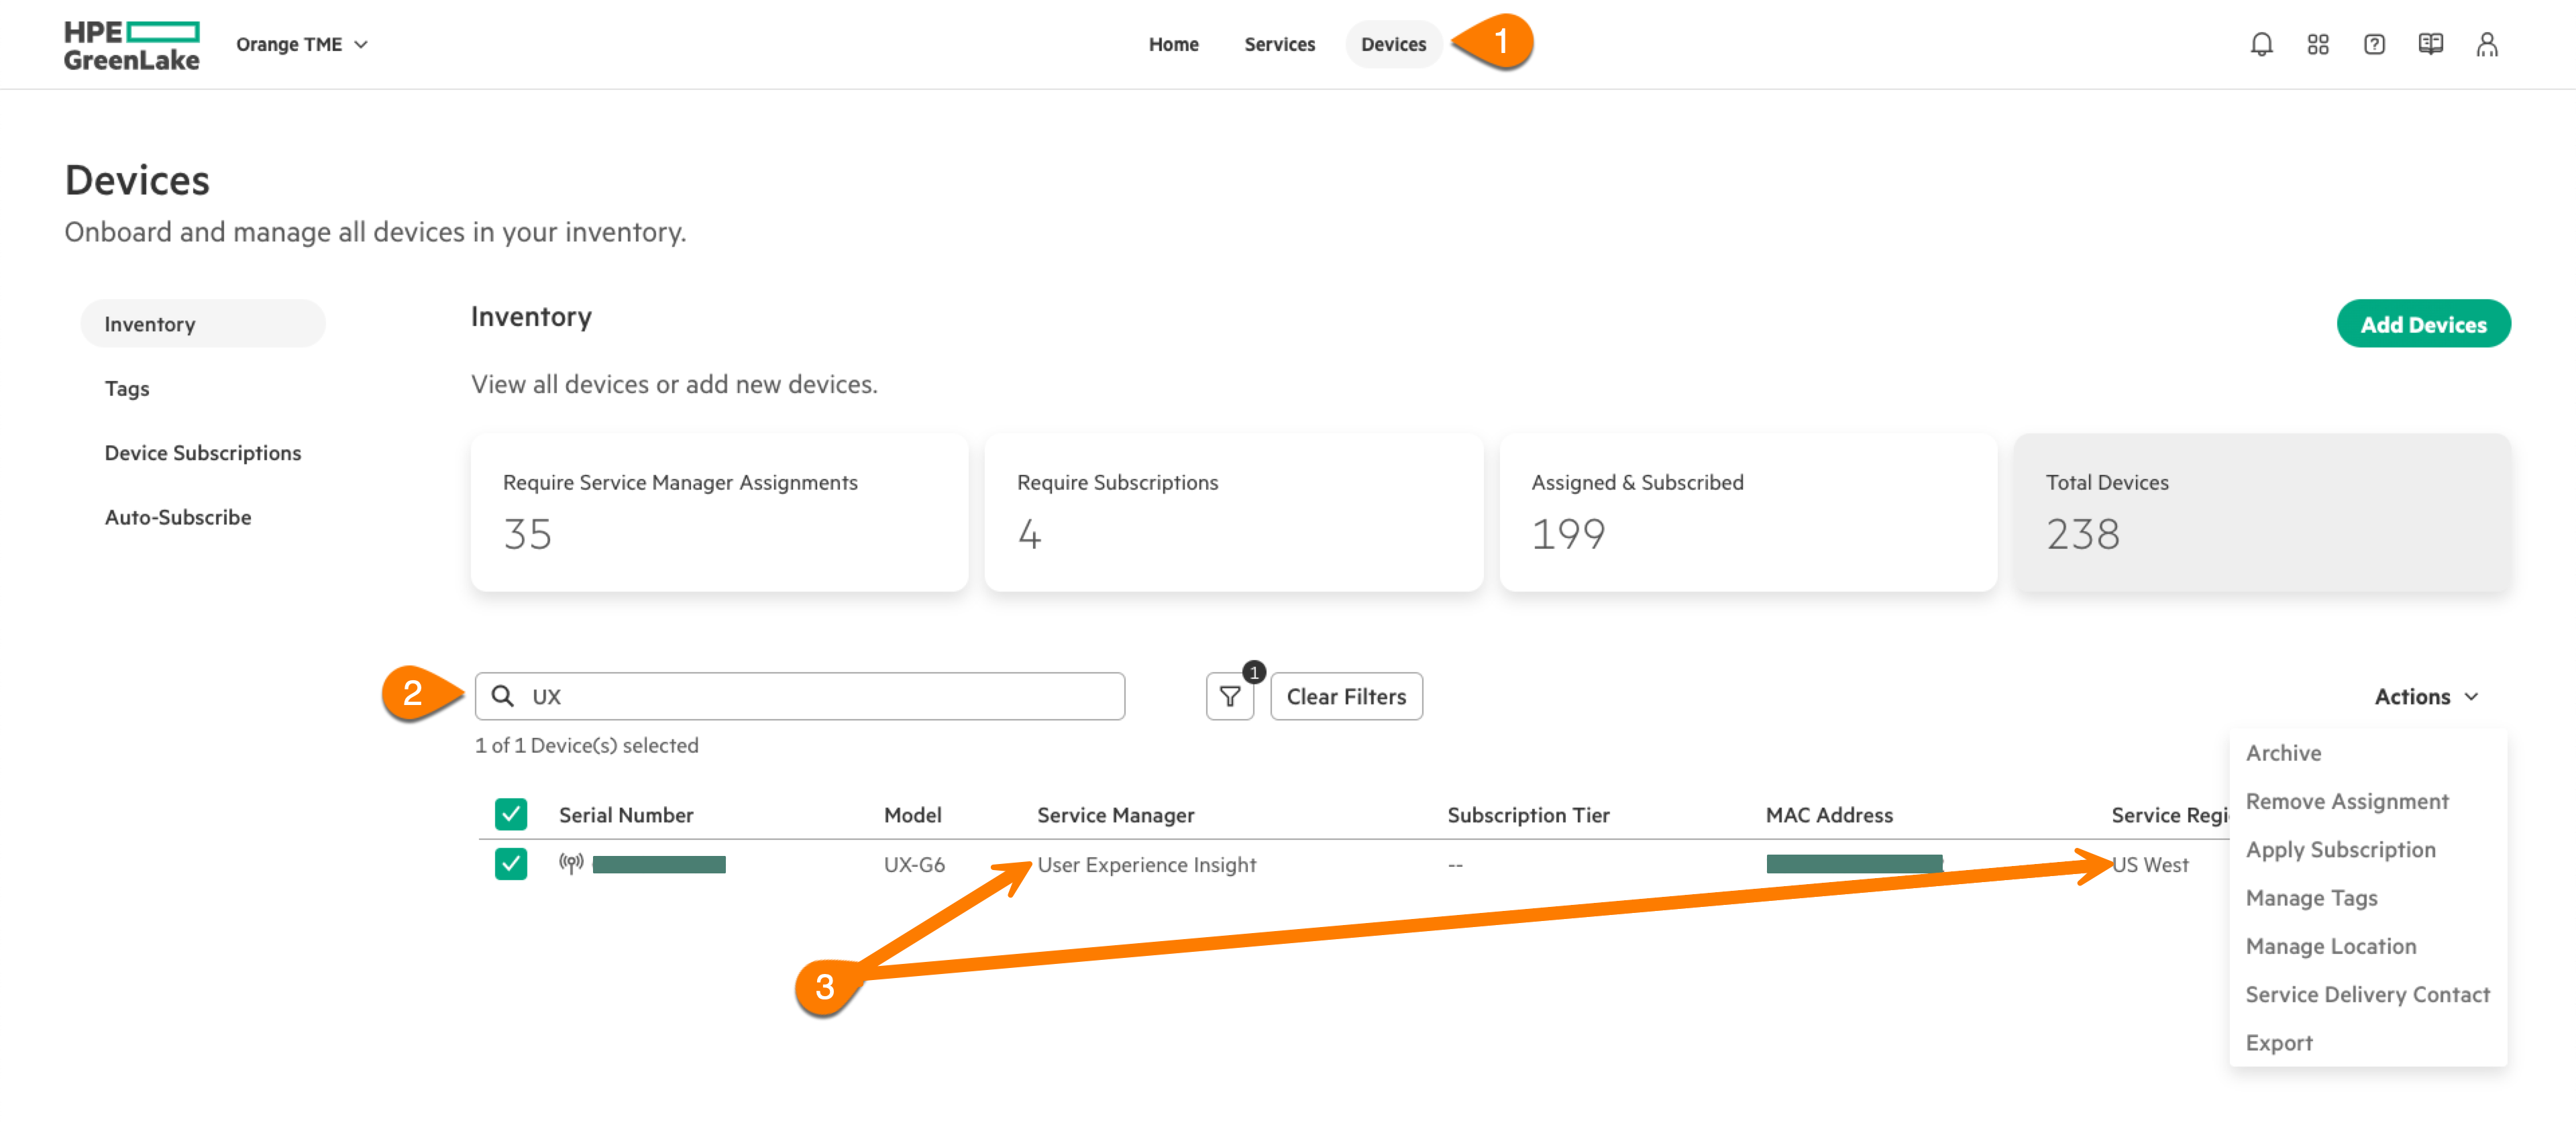This screenshot has height=1135, width=2576.
Task: Toggle the select-all header checkbox
Action: coord(511,814)
